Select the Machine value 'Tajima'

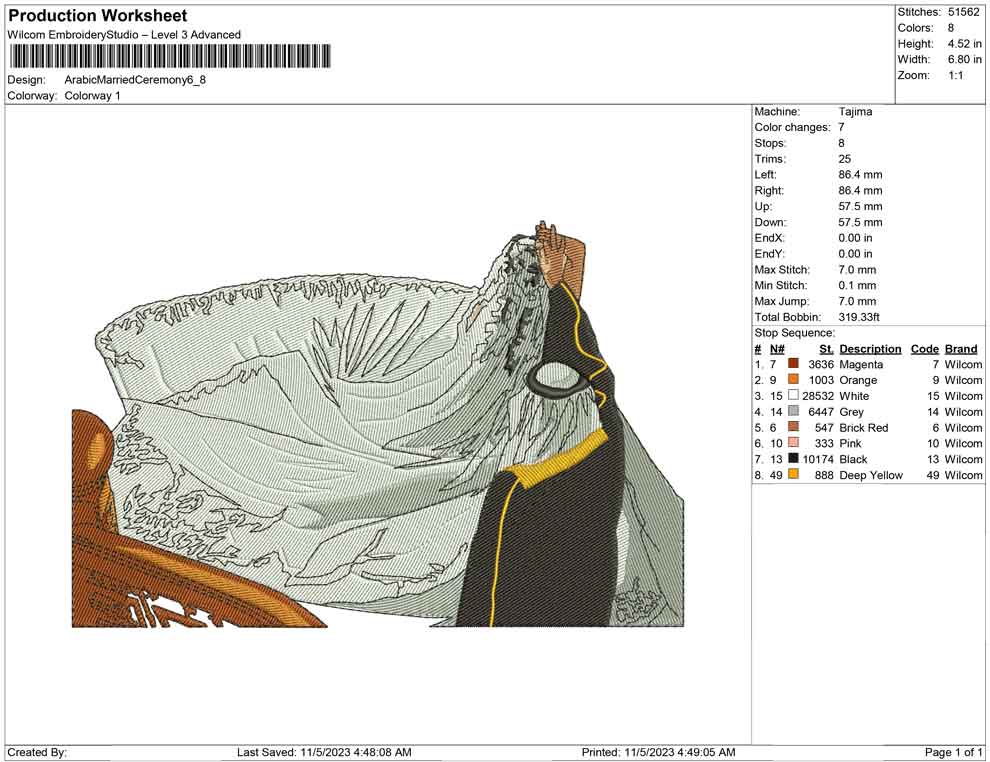[x=856, y=111]
